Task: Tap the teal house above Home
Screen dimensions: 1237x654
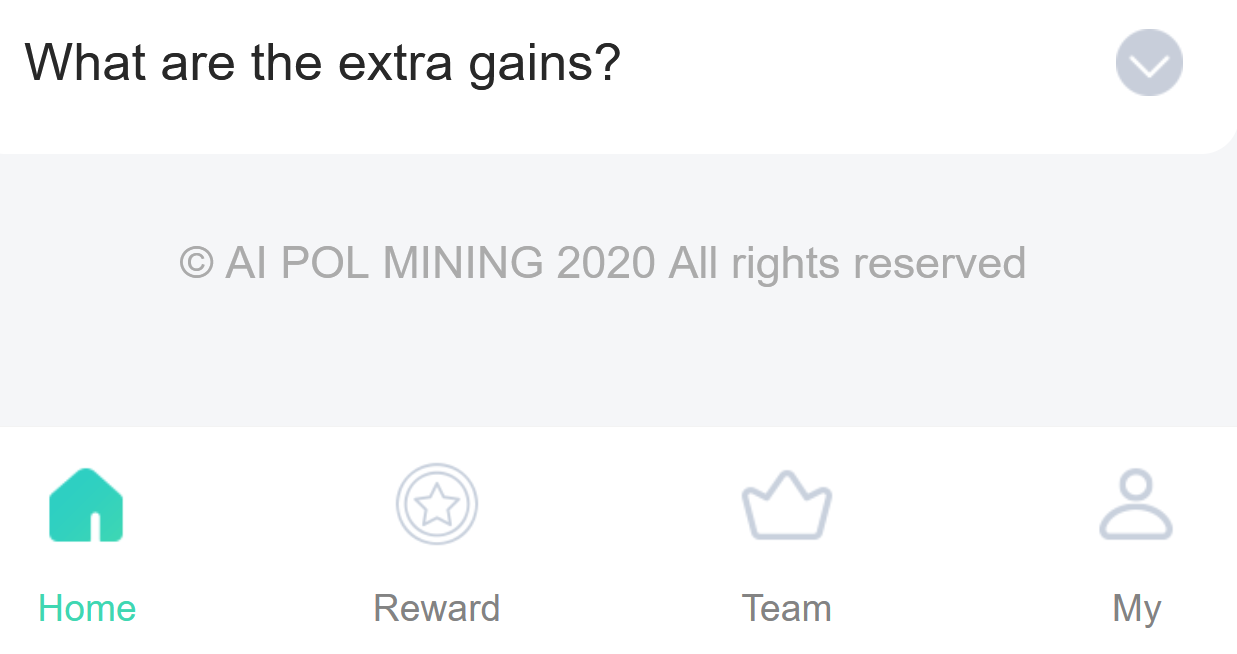Action: 86,505
